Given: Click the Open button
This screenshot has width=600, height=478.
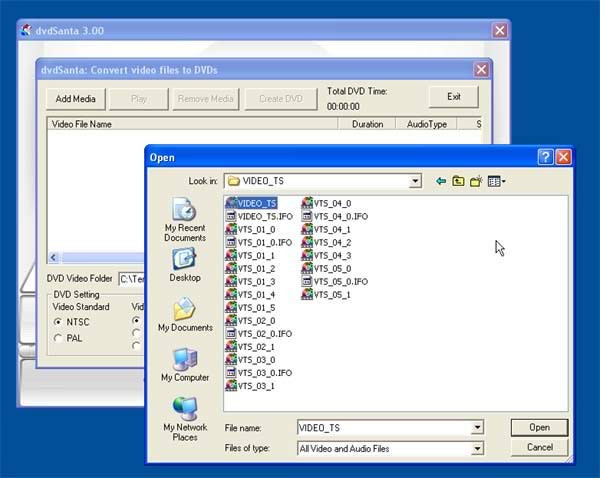Looking at the screenshot, I should (x=540, y=427).
